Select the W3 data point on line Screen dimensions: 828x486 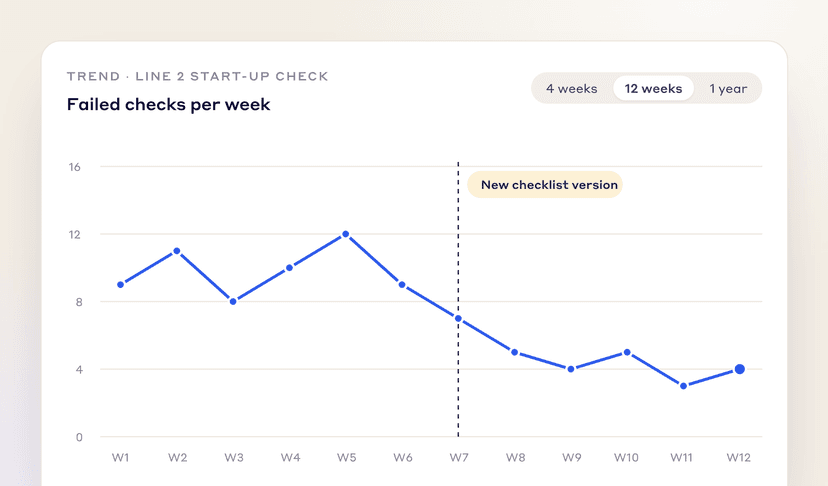(233, 302)
